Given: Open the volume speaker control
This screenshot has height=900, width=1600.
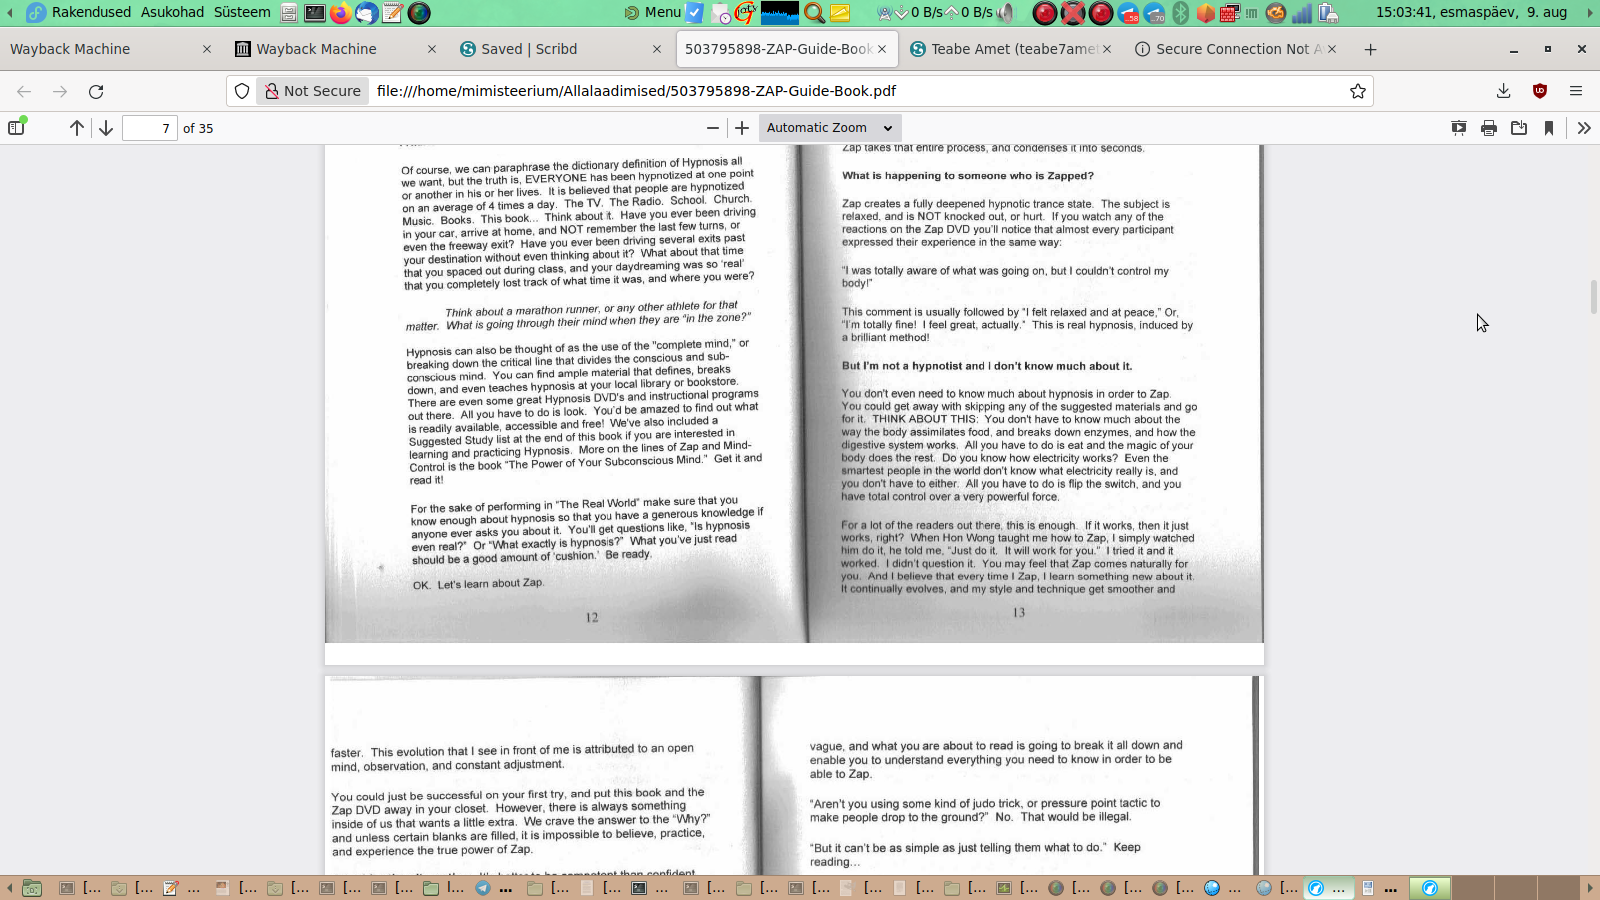Looking at the screenshot, I should tap(1005, 13).
